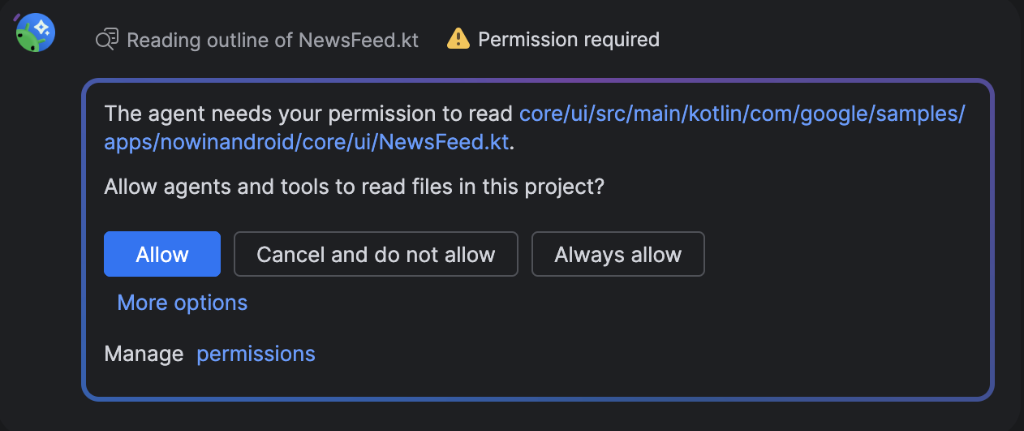
Task: Click the yellow warning triangle icon
Action: tap(458, 40)
